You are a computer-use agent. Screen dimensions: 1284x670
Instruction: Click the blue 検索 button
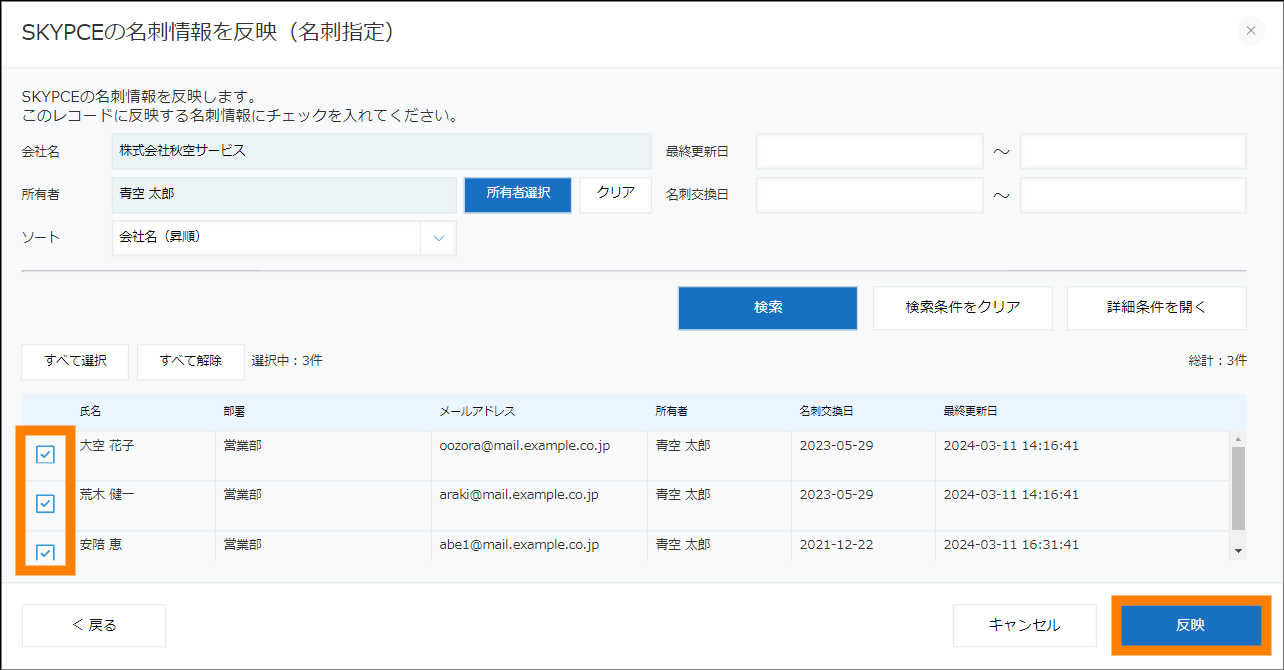click(x=768, y=308)
